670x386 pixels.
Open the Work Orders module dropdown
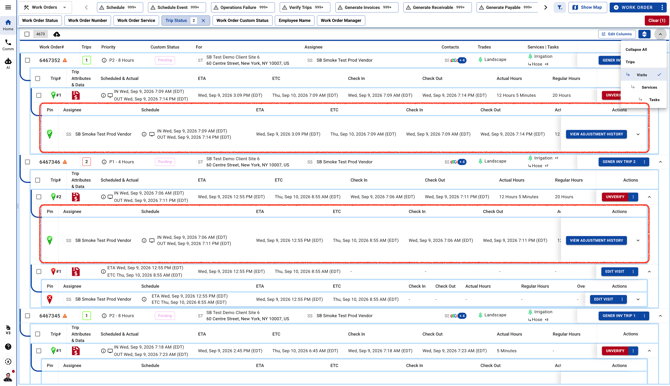pyautogui.click(x=45, y=7)
